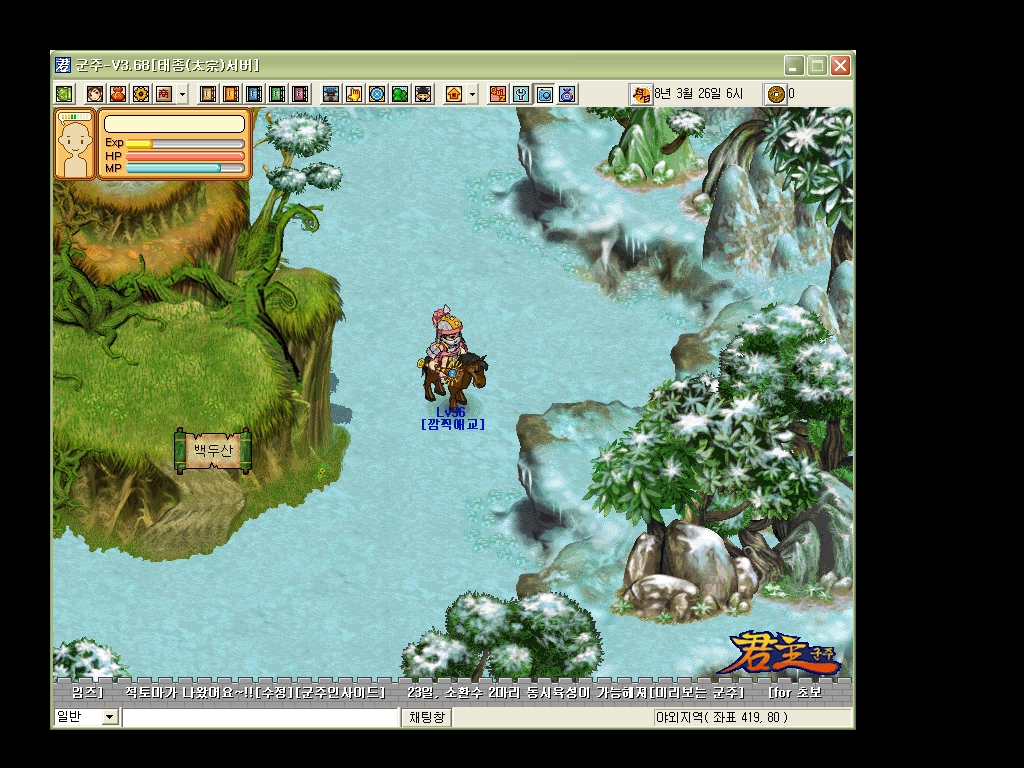The image size is (1024, 768).
Task: Click the calendar icon beside the date
Action: click(640, 94)
